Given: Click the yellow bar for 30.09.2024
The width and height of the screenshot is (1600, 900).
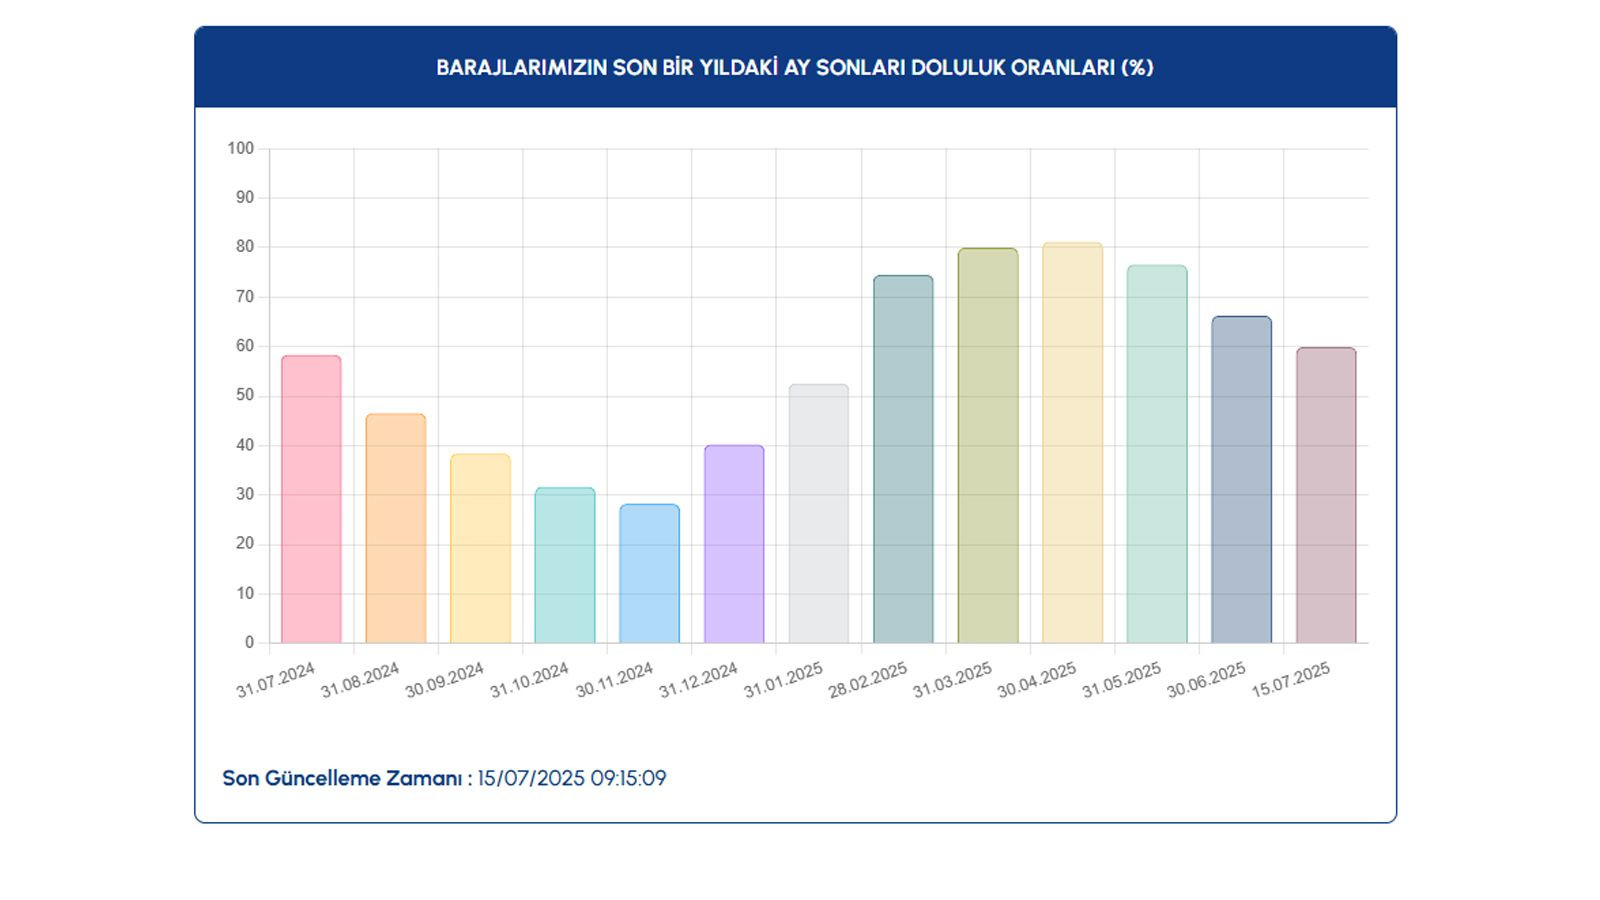Looking at the screenshot, I should pyautogui.click(x=480, y=548).
